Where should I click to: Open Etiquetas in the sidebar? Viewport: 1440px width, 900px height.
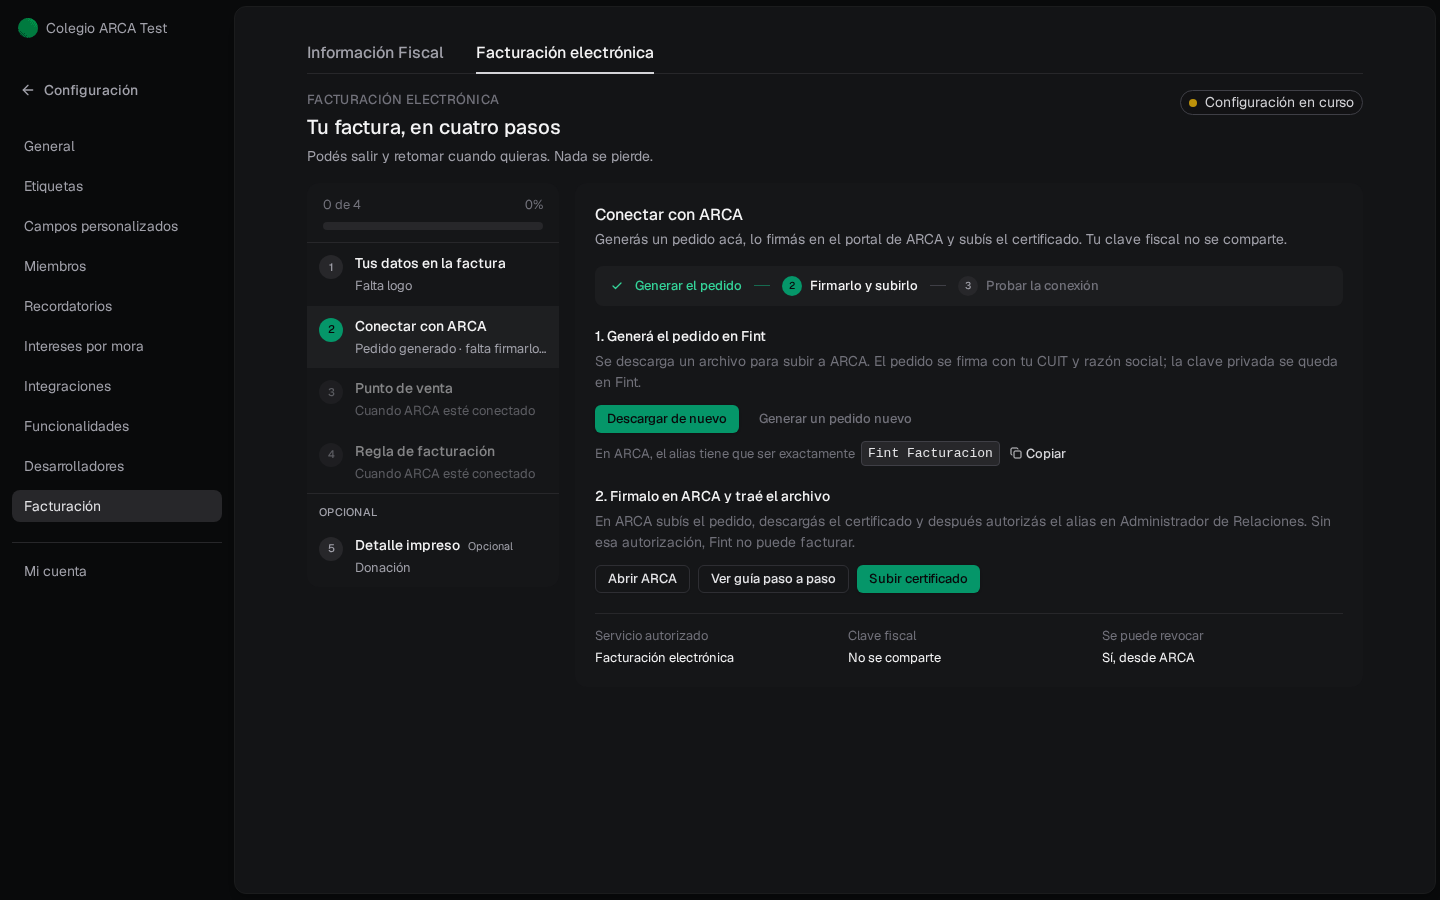[117, 186]
